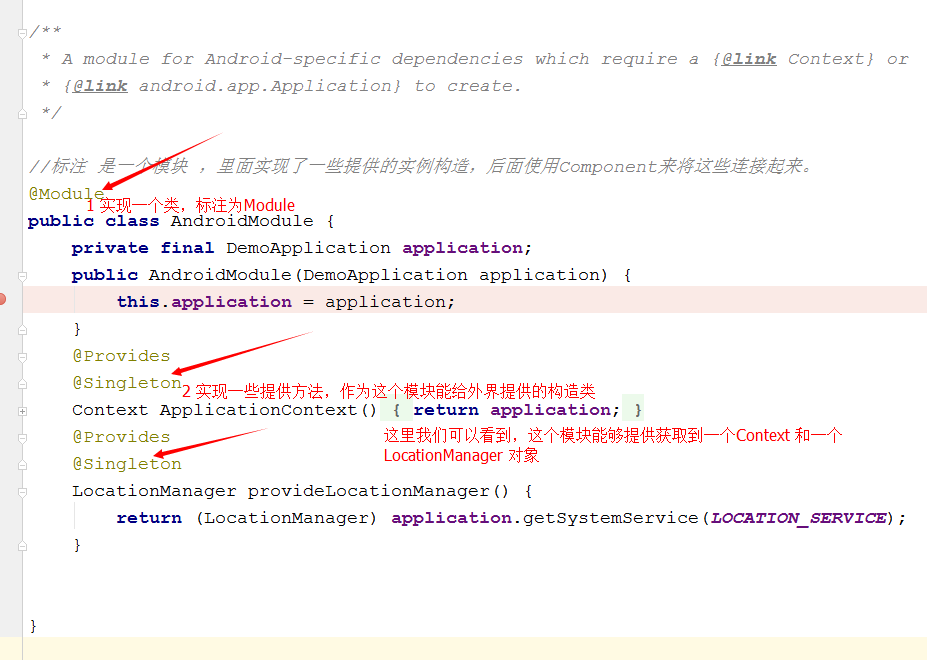Click the '@link' tag before 'Context}'

(749, 59)
